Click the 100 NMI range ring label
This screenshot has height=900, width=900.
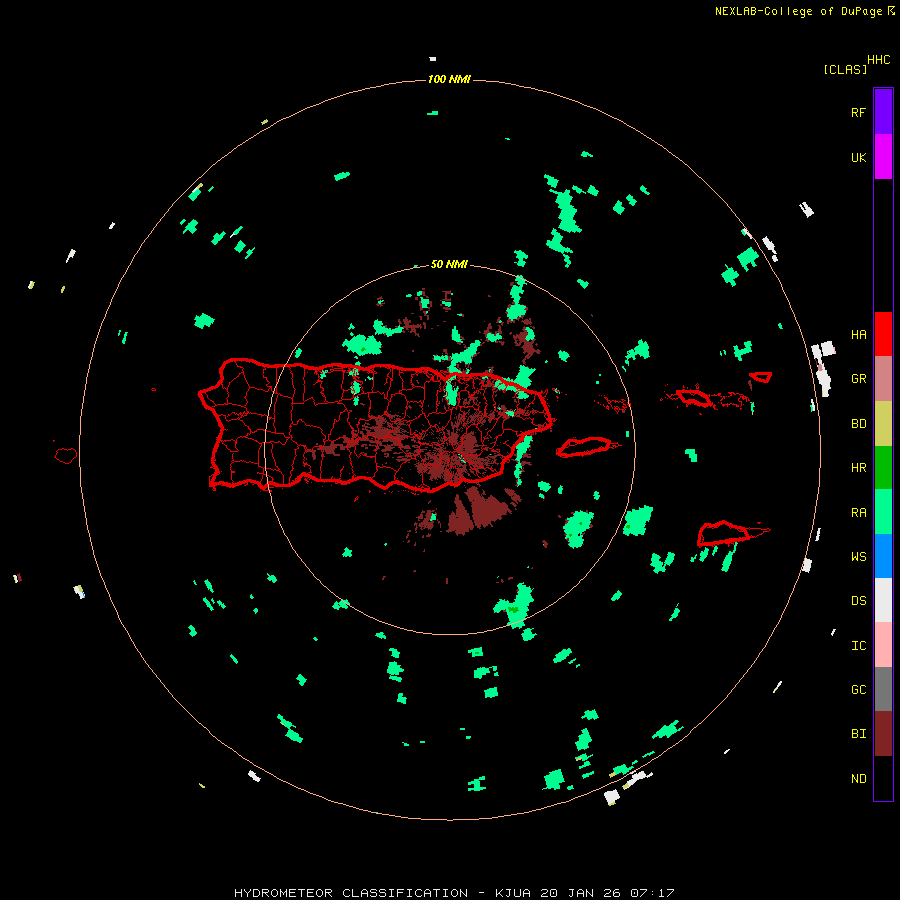click(x=449, y=79)
